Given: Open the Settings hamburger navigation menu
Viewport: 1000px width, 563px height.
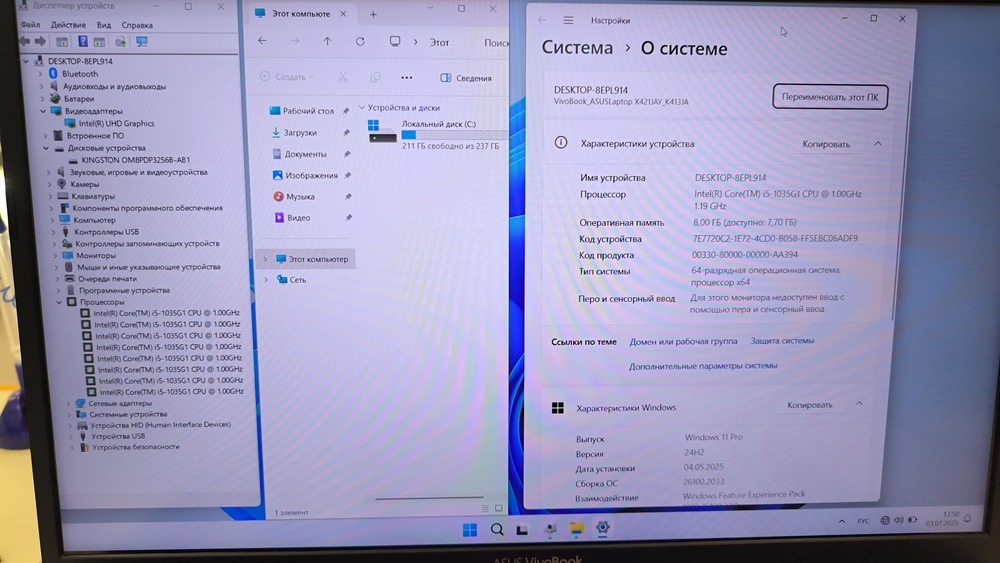Looking at the screenshot, I should 568,20.
